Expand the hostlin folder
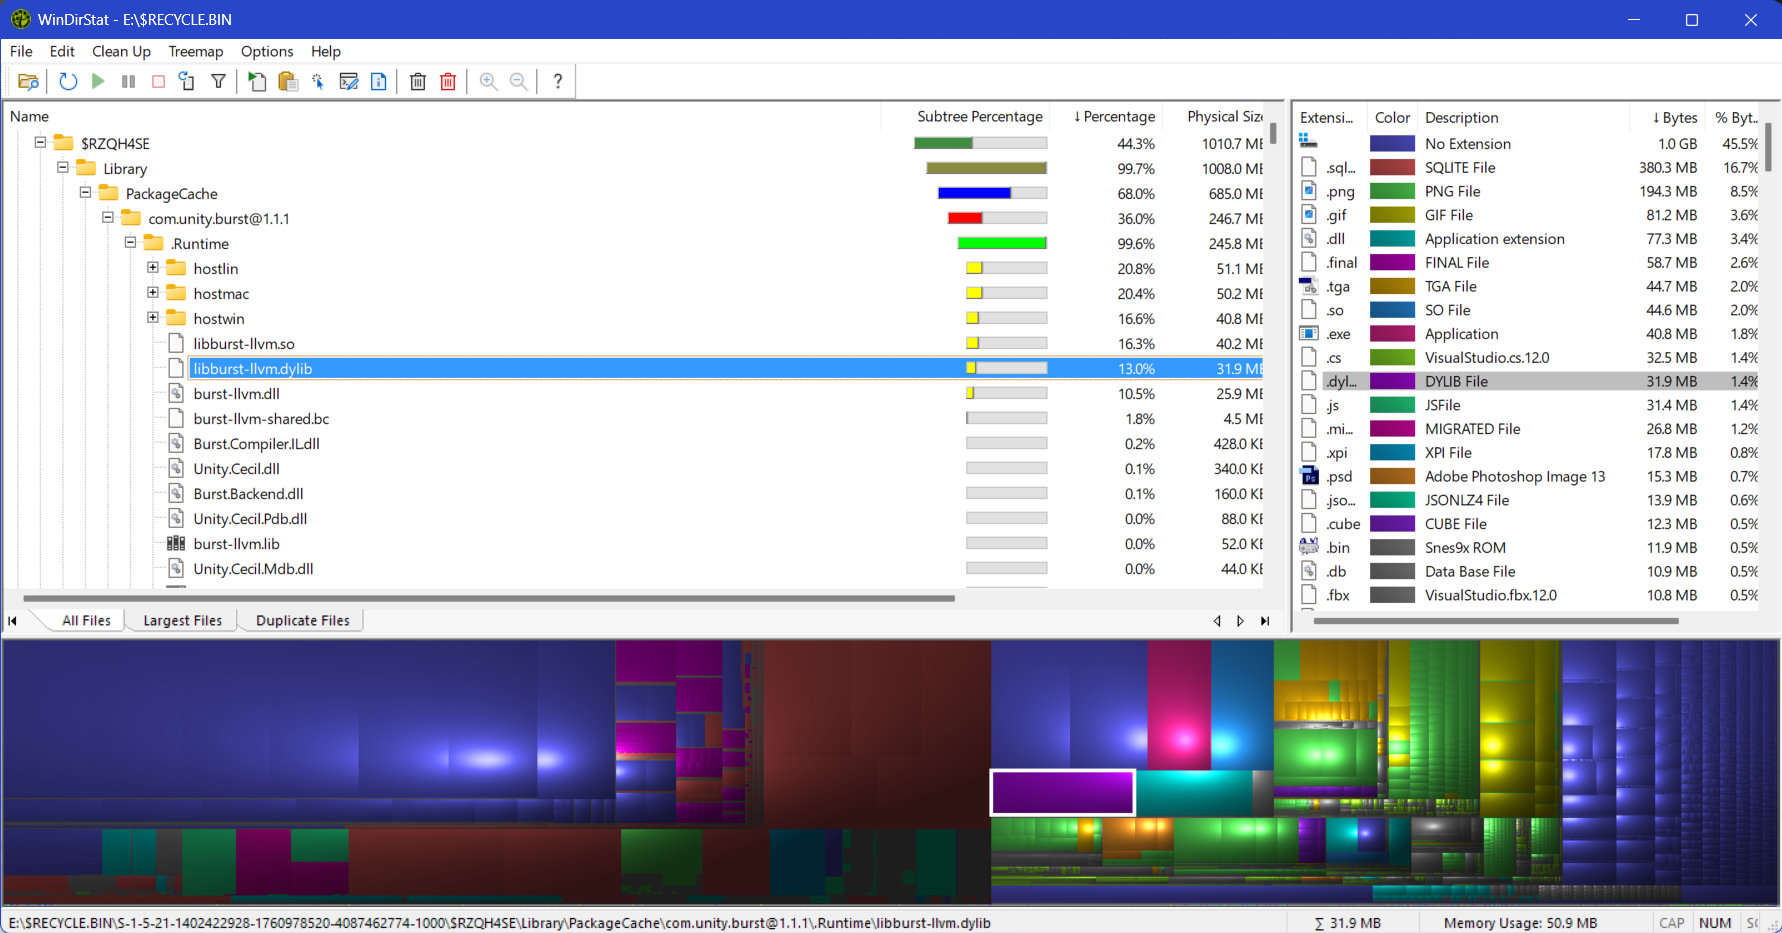1782x933 pixels. pyautogui.click(x=153, y=268)
